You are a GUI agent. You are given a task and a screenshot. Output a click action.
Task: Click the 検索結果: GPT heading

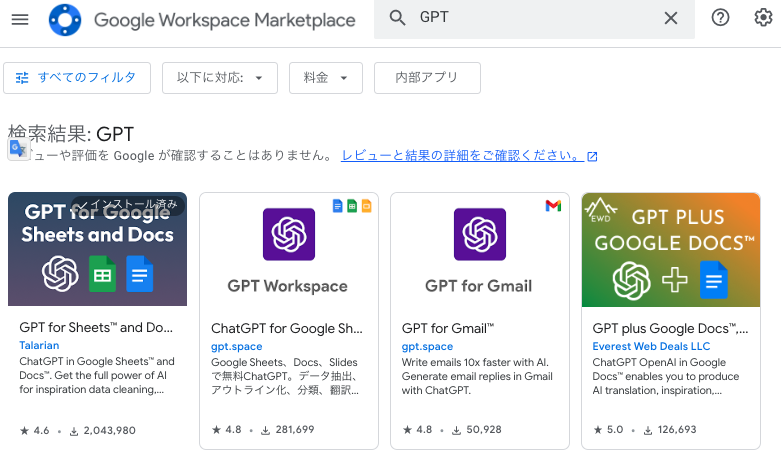pyautogui.click(x=71, y=134)
